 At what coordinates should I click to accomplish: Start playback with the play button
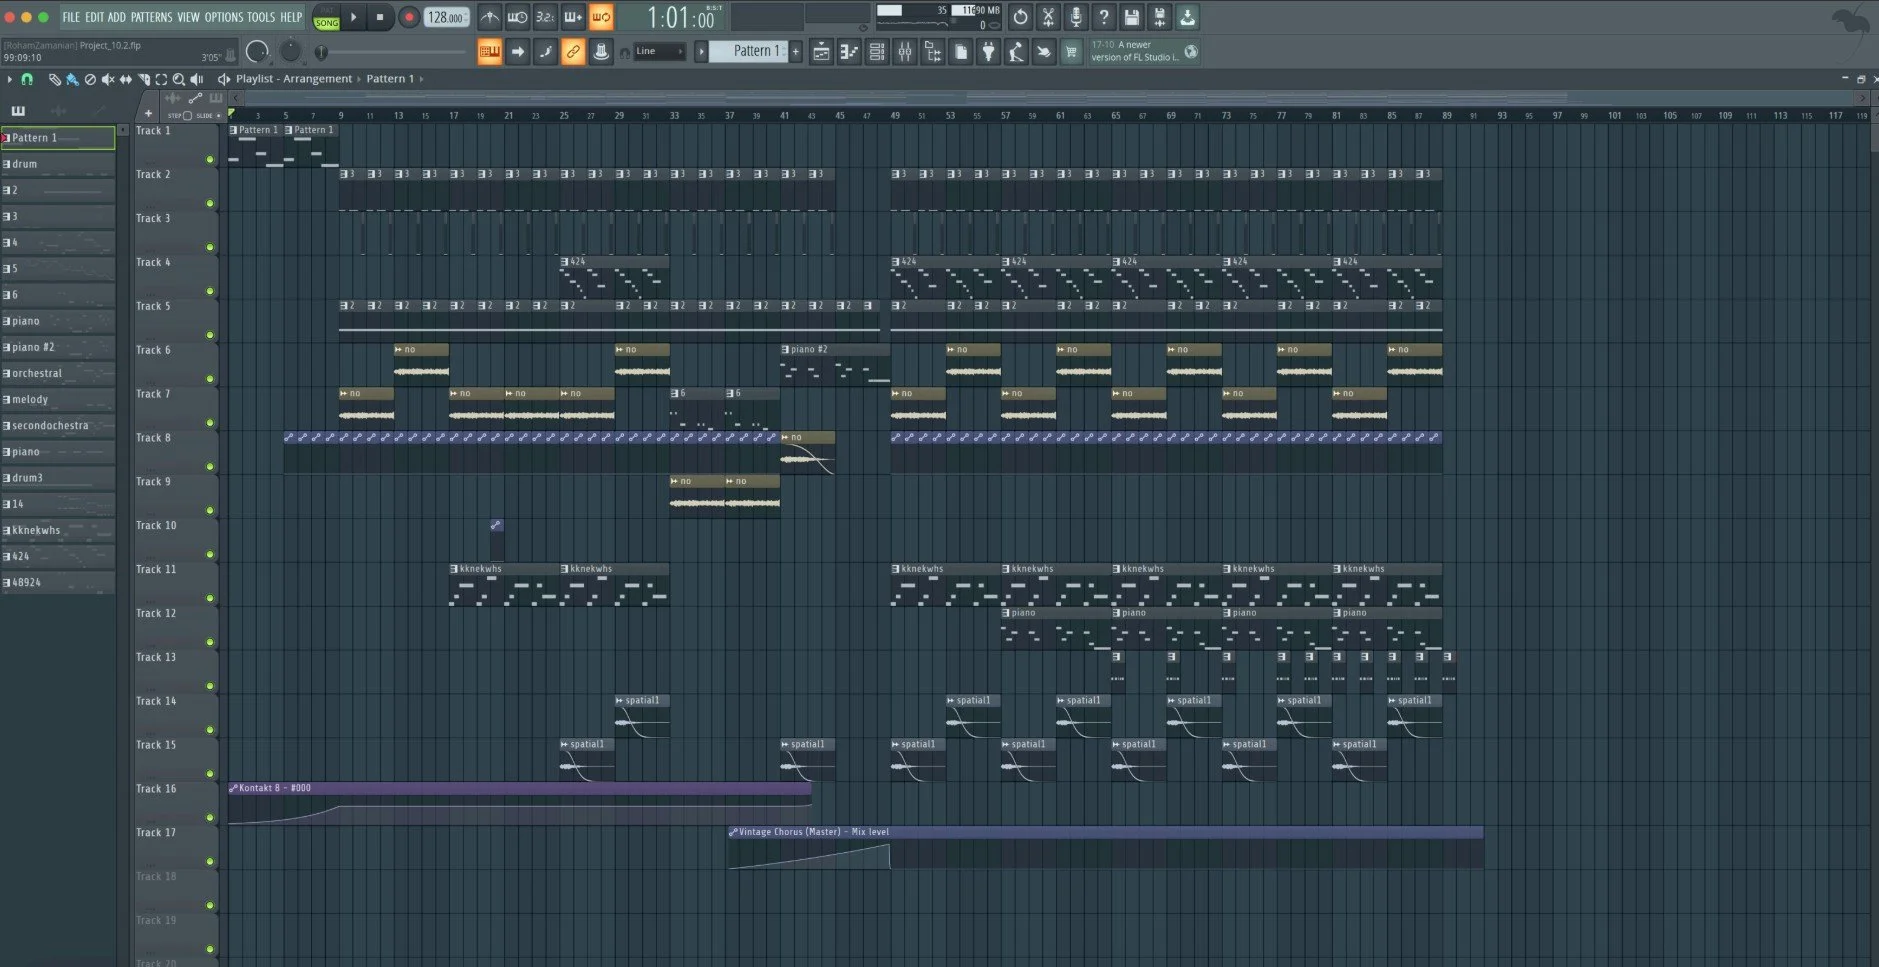tap(353, 17)
